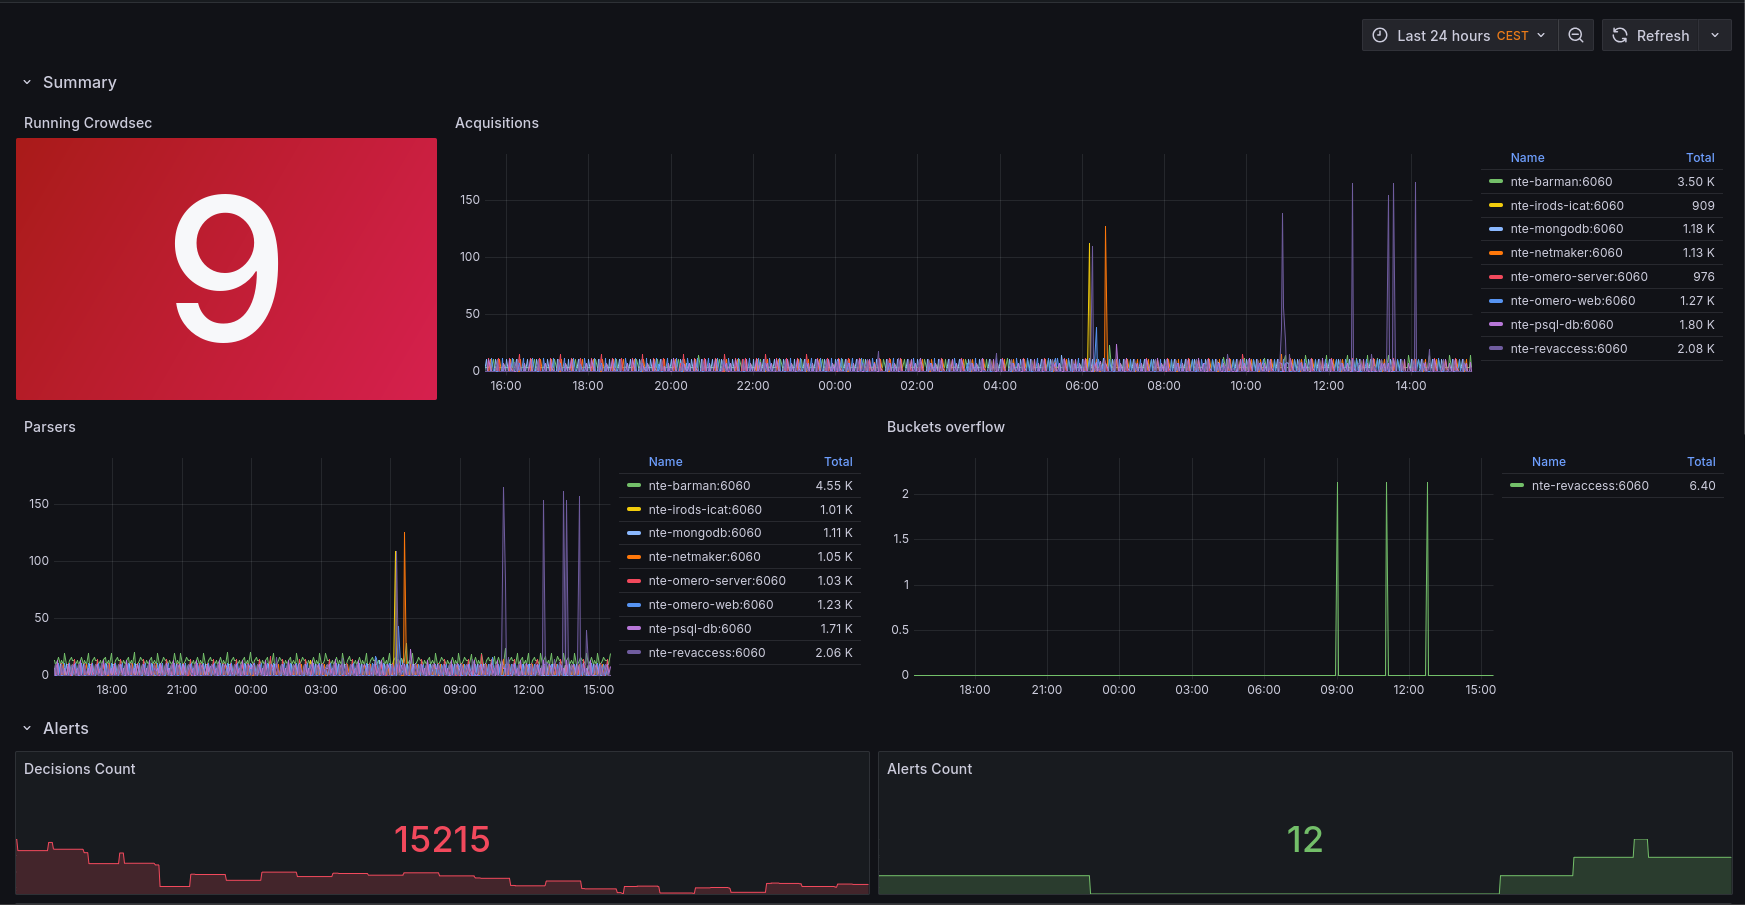Open the Last 24 hours time range picker
1745x905 pixels.
1460,35
